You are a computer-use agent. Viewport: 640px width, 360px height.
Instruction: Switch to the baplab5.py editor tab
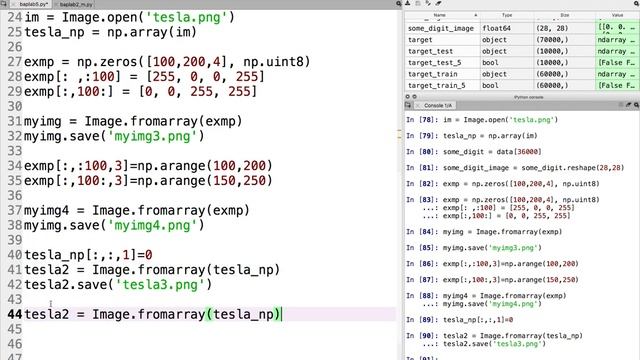[31, 4]
